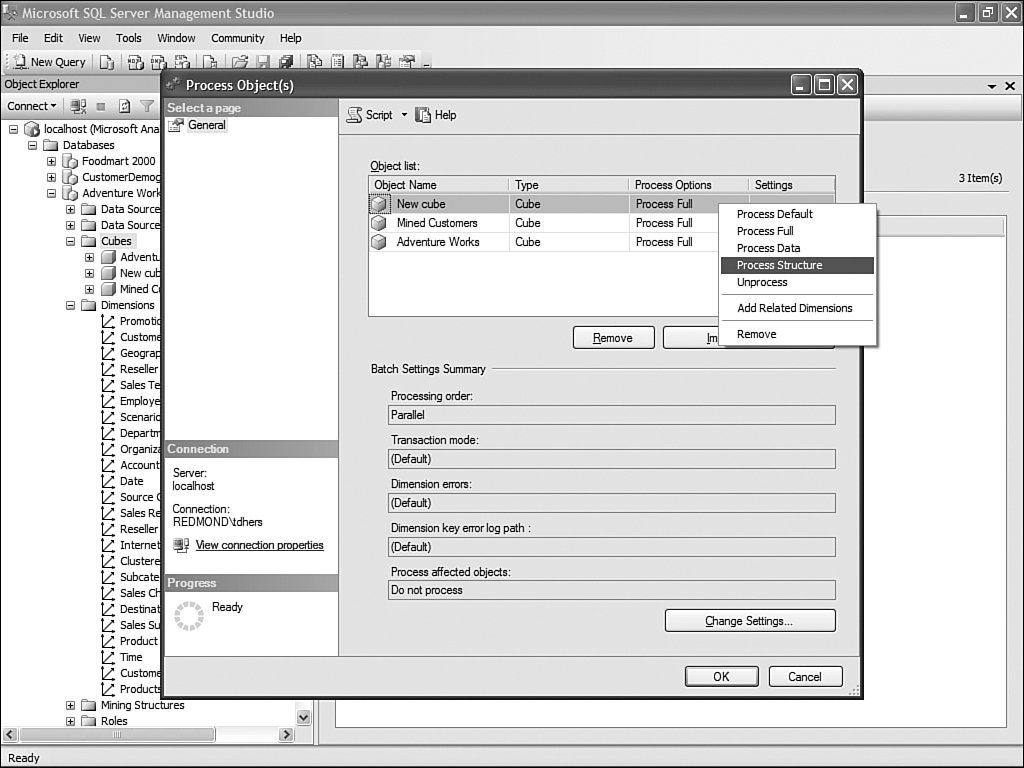The image size is (1024, 768).
Task: Click the Process affected objects field
Action: coord(611,590)
